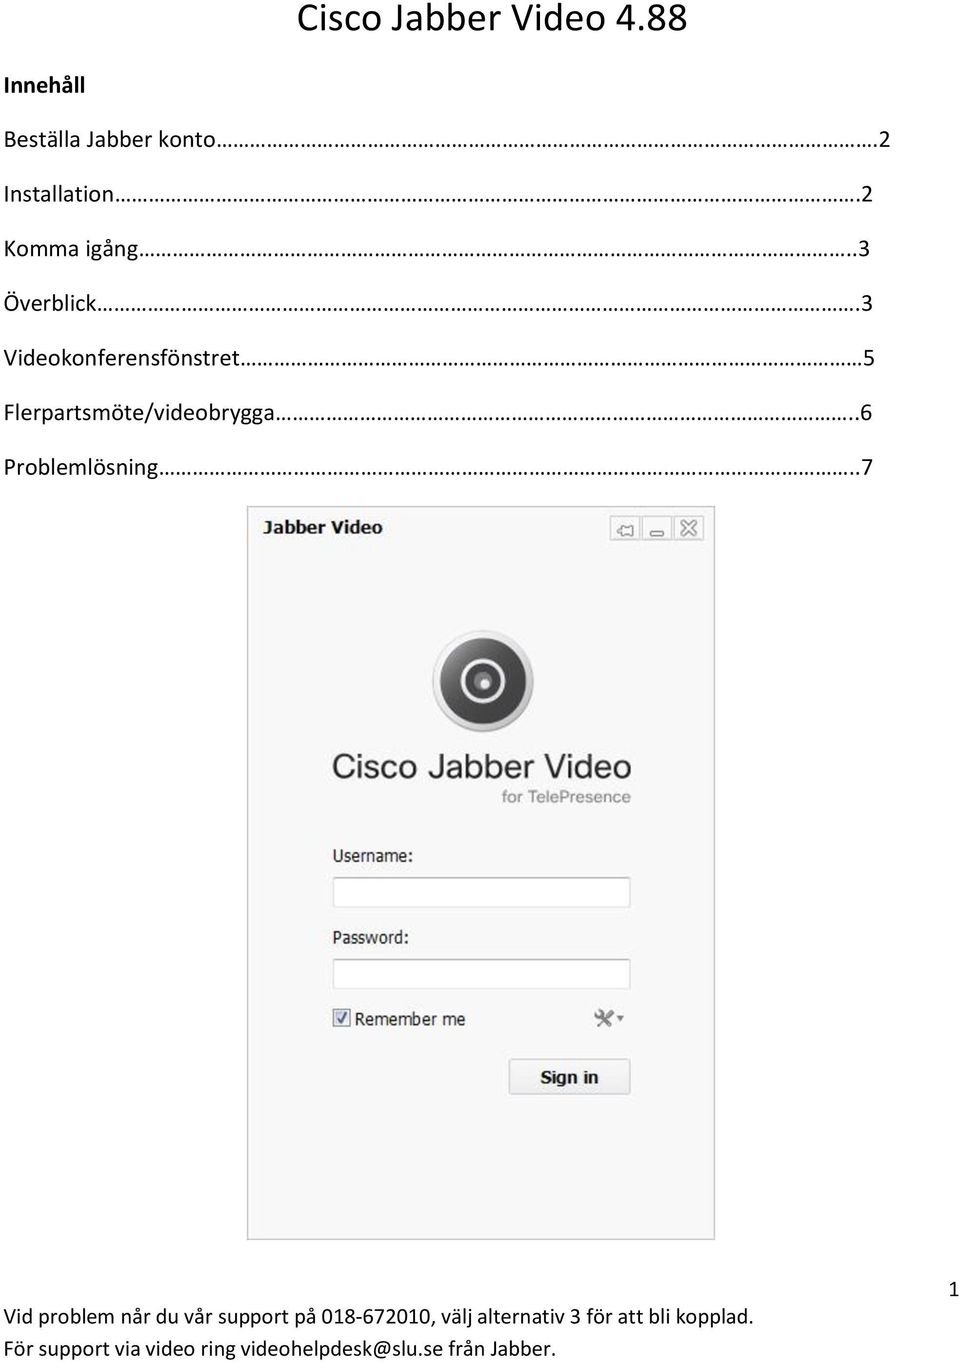Screen dimensions: 960x1362
Task: Click the videohelpdesk@slu.se support footer line
Action: tap(280, 1348)
